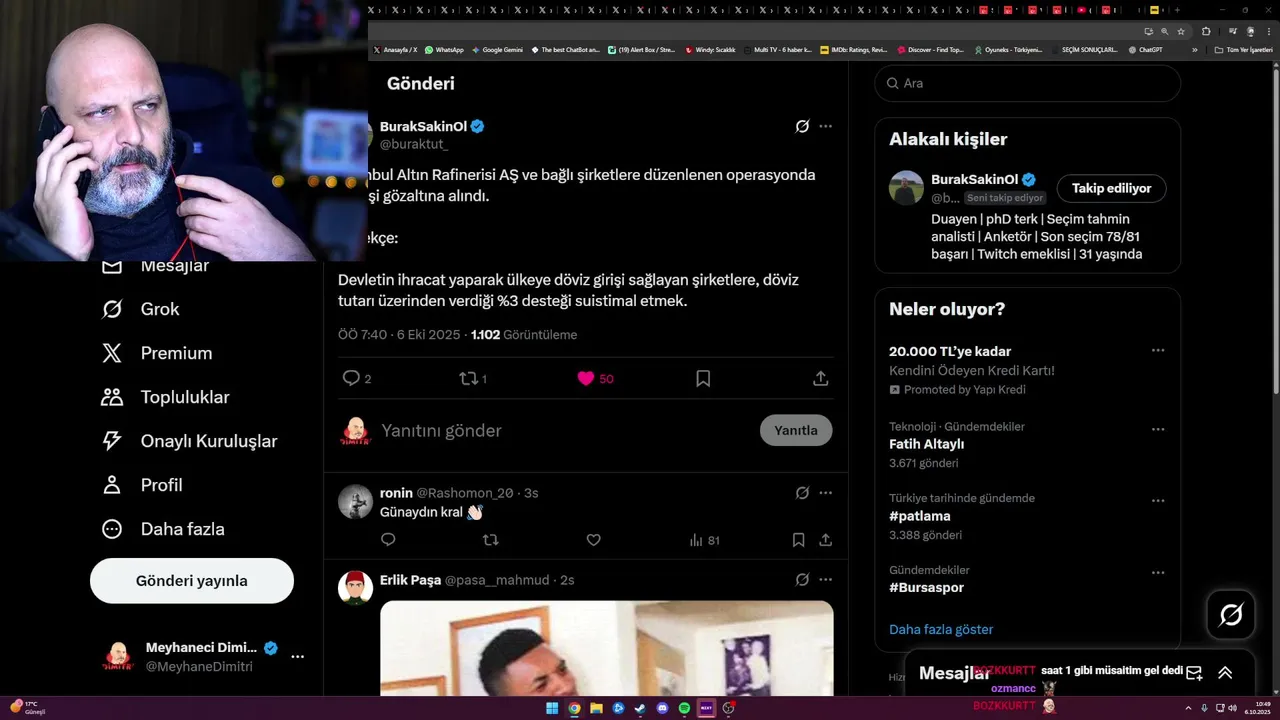1280x720 pixels.
Task: Open Meyhaneci Dimitri account options menu
Action: coord(297,657)
